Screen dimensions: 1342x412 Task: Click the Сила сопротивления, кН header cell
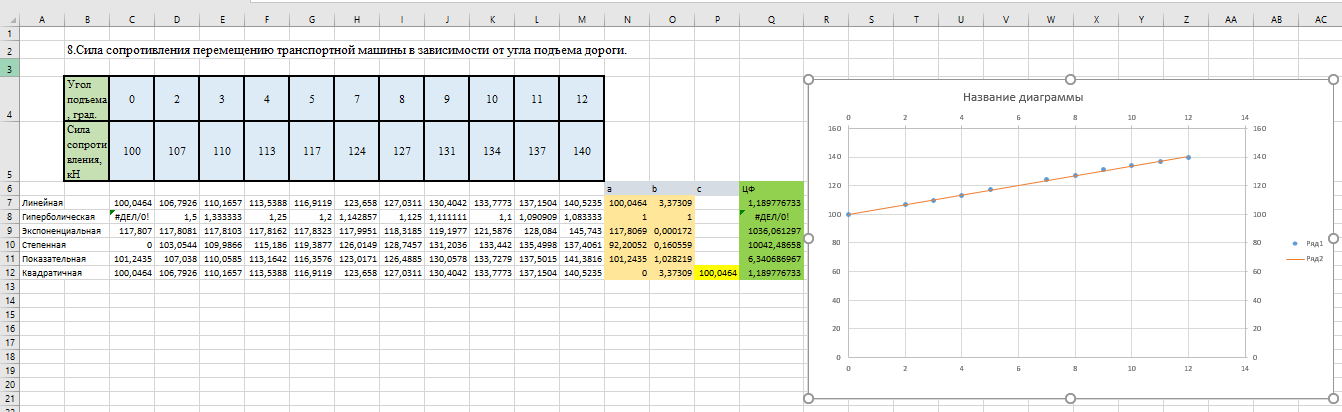point(87,151)
